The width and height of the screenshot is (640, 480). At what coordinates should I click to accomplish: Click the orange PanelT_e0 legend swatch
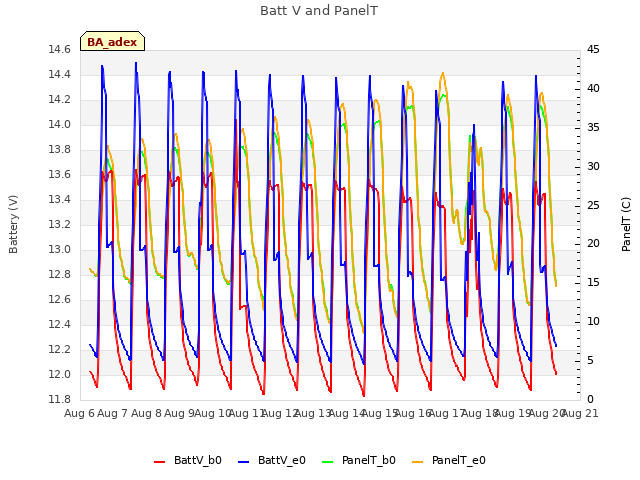(x=418, y=462)
